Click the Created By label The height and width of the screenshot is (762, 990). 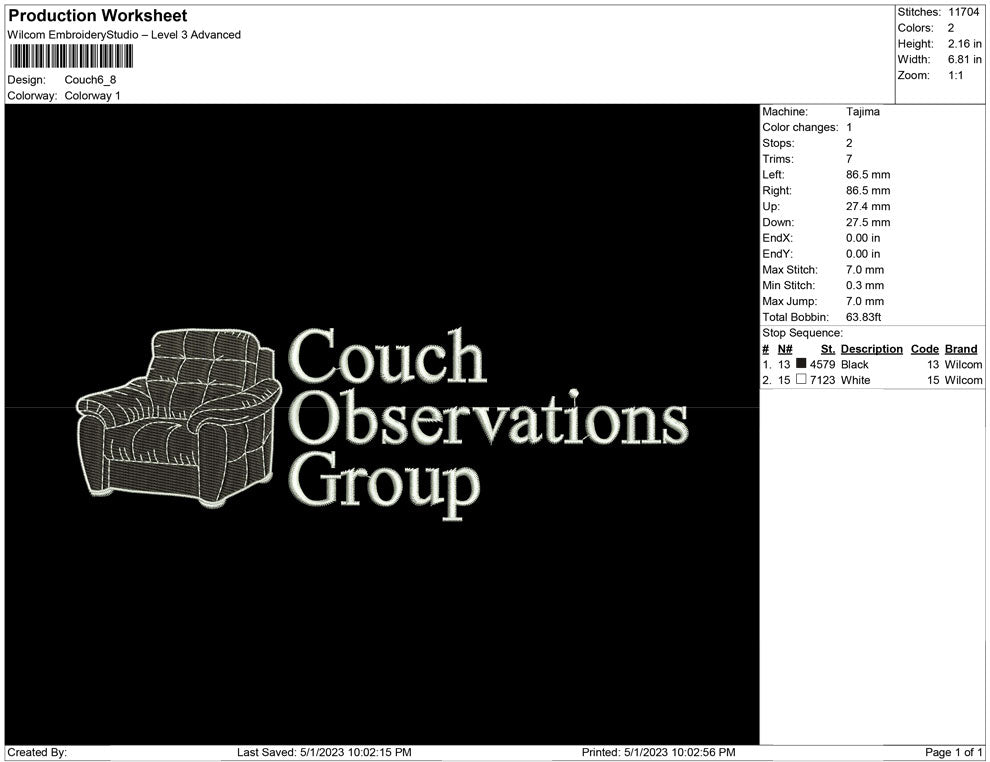coord(37,753)
